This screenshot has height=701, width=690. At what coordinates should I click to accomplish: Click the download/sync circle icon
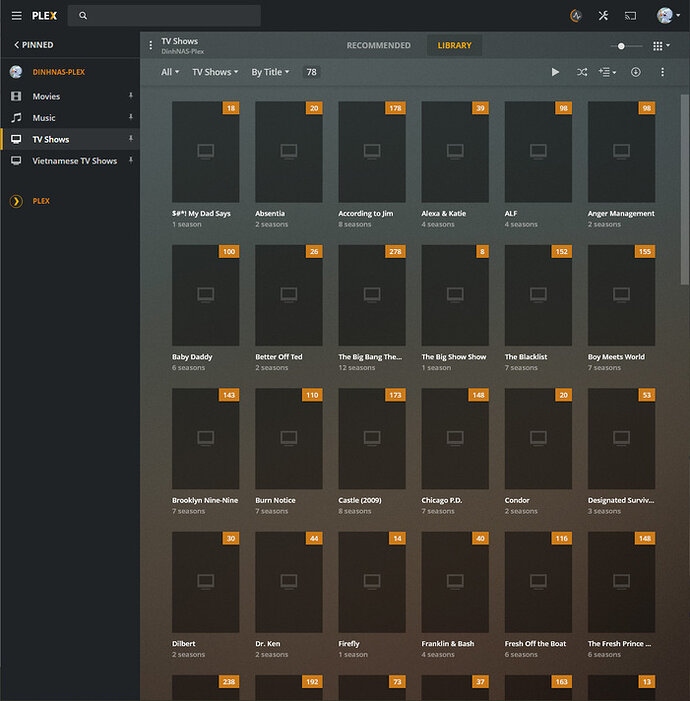click(x=635, y=72)
